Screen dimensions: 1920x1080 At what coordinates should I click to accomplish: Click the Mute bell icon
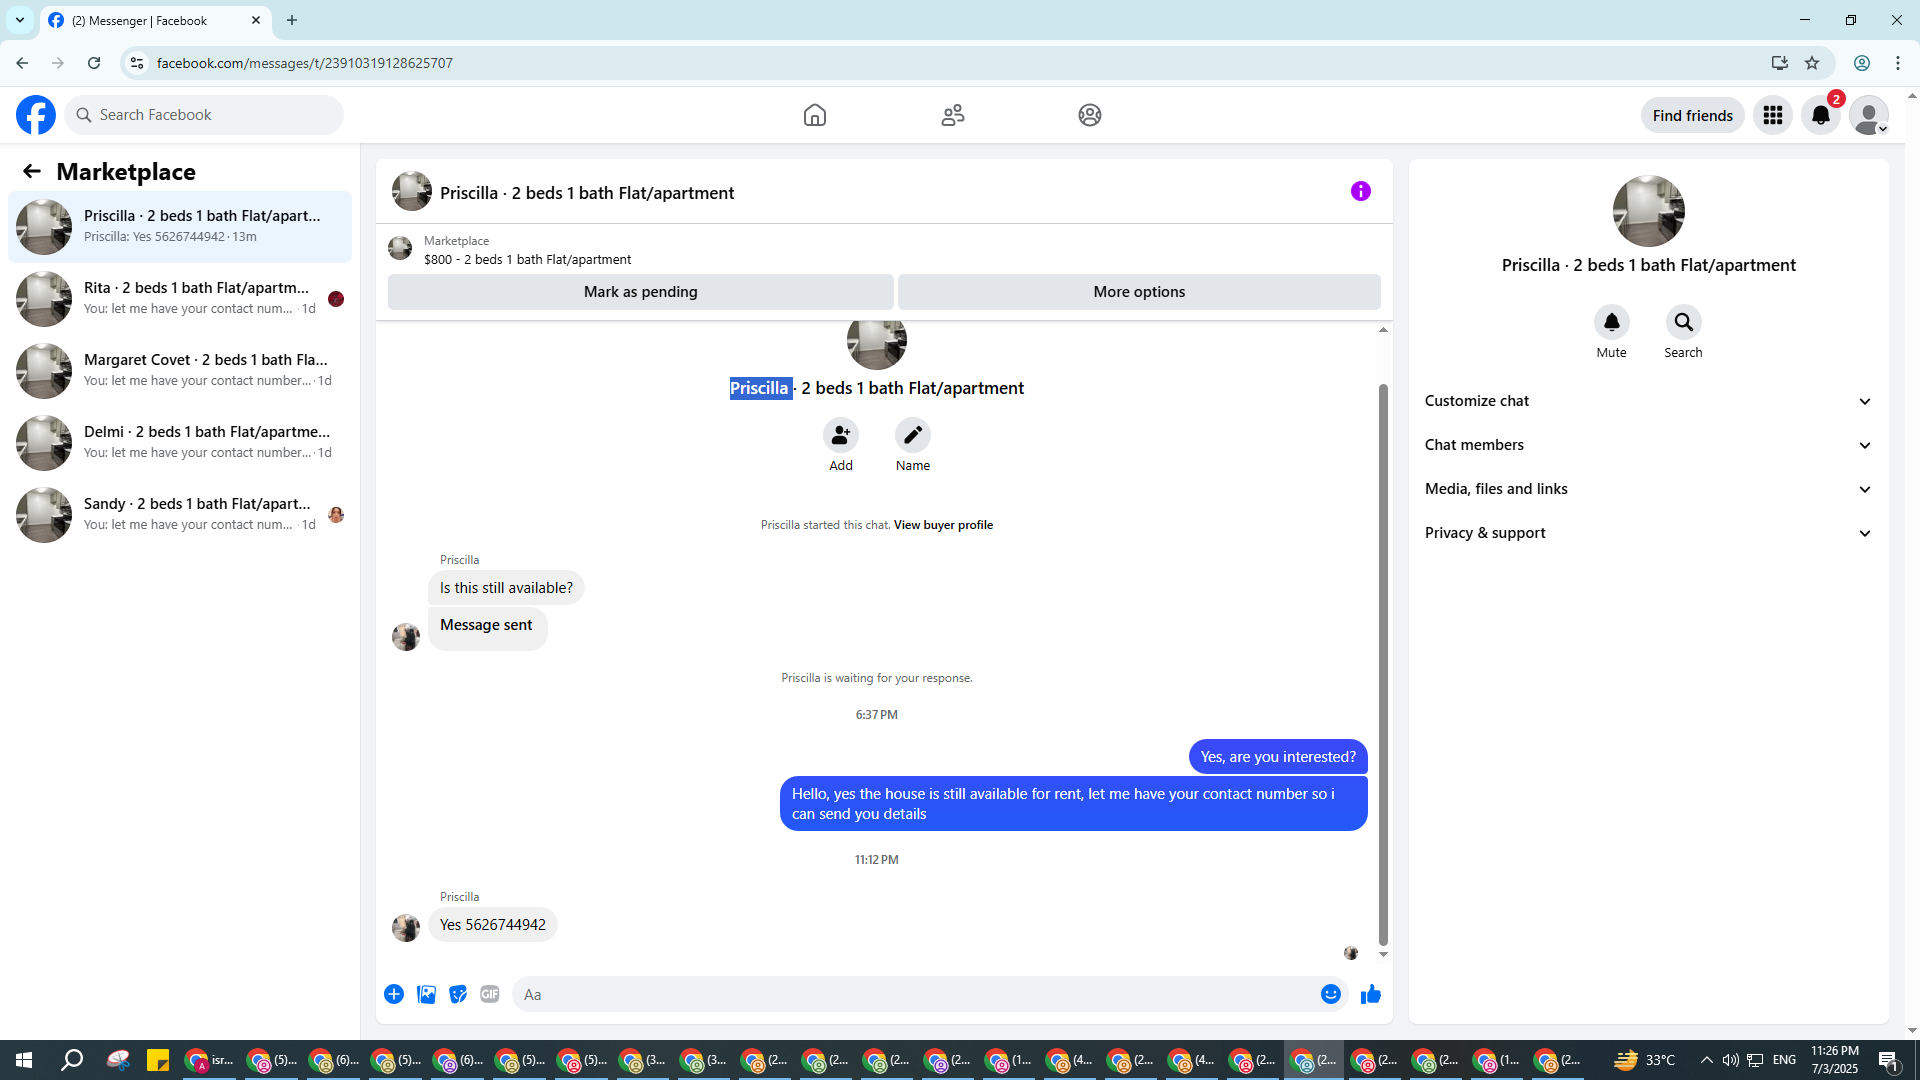(1611, 322)
